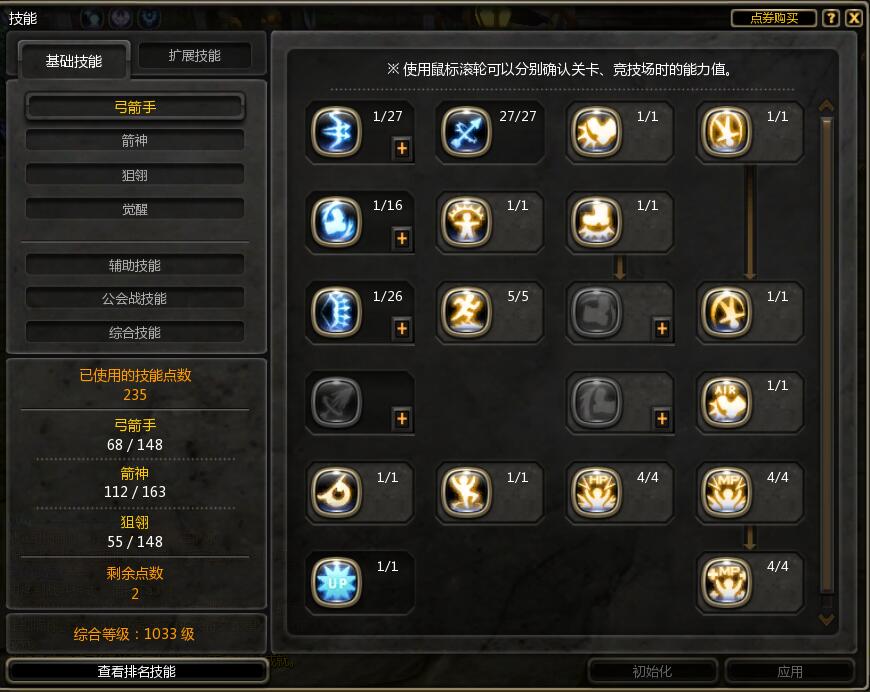Click the HP recovery skill icon
Screen dimensions: 870x692
(x=596, y=492)
